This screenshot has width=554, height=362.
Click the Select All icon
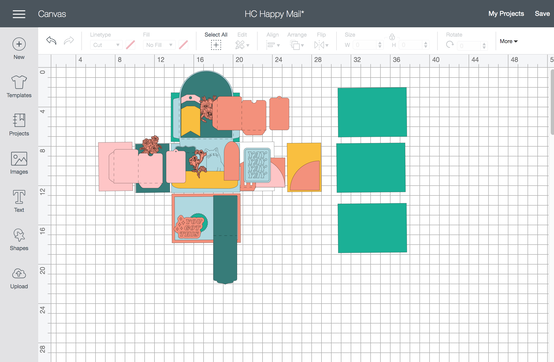[216, 45]
